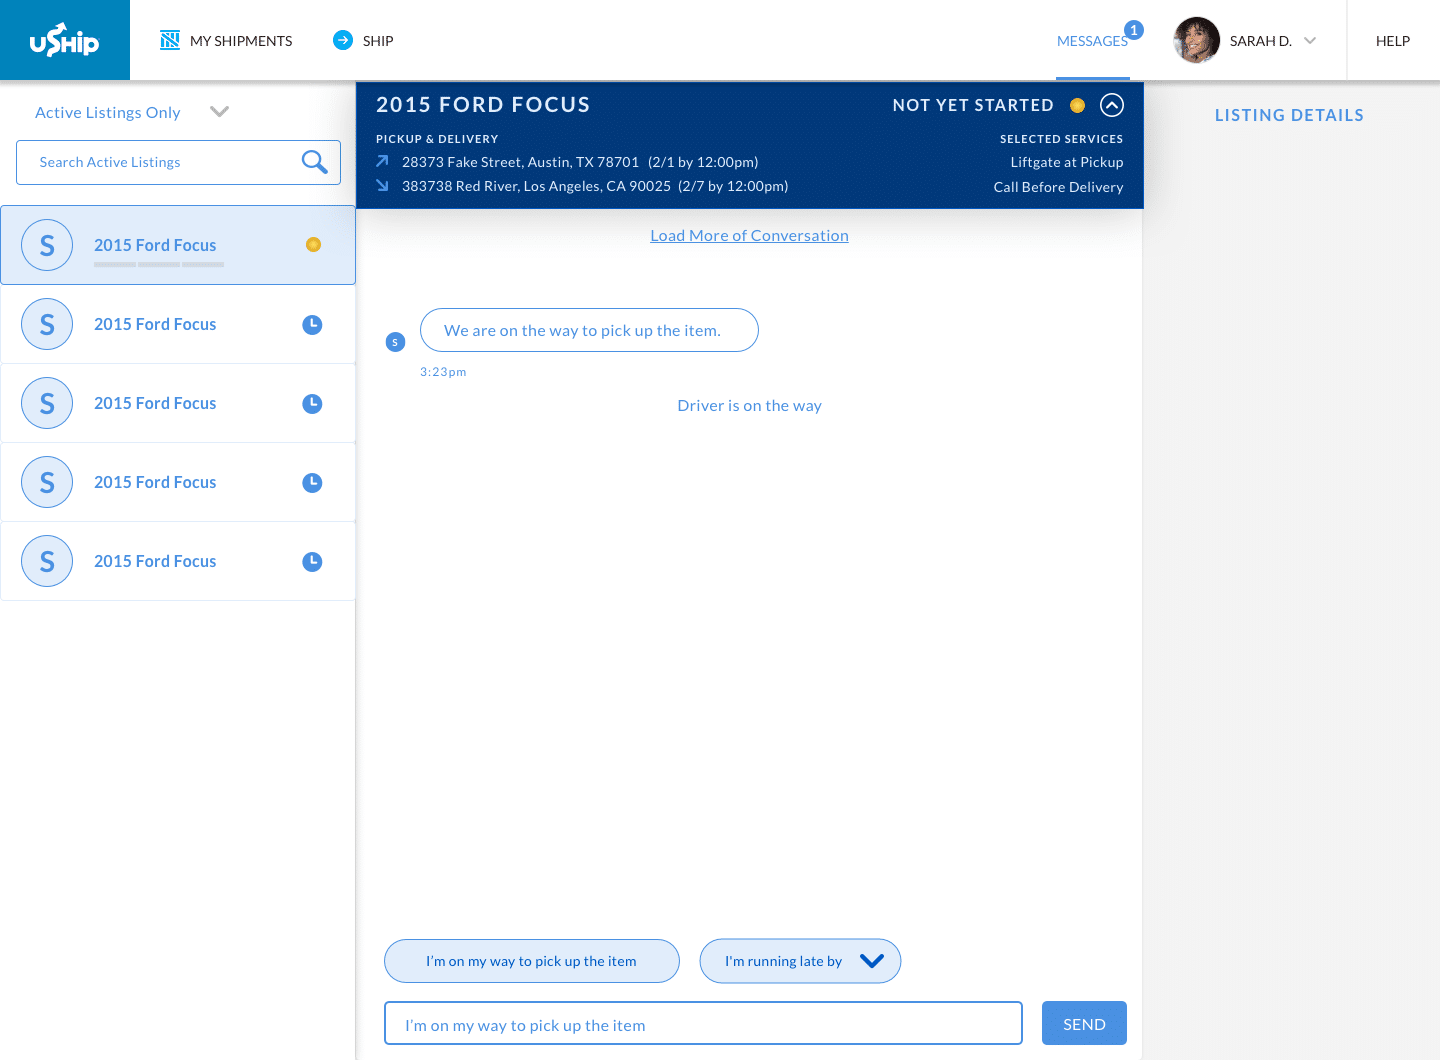This screenshot has width=1440, height=1060.
Task: Click the My Shipments icon
Action: [x=170, y=40]
